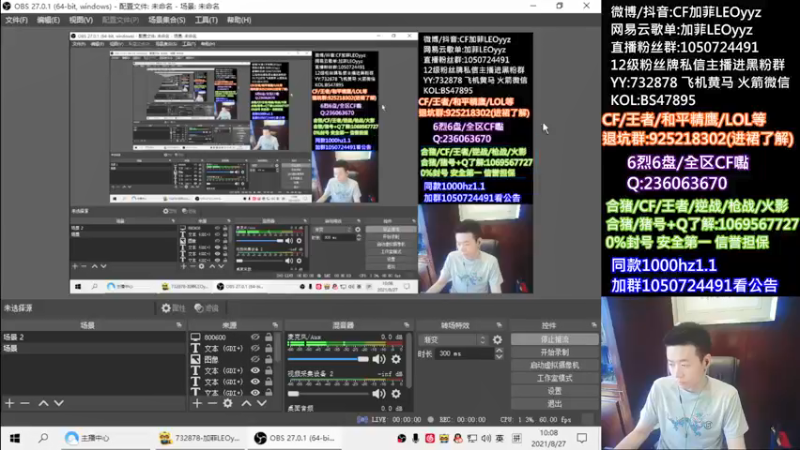Click 启动虚拟摄像机 button
Image resolution: width=800 pixels, height=450 pixels.
(x=555, y=365)
